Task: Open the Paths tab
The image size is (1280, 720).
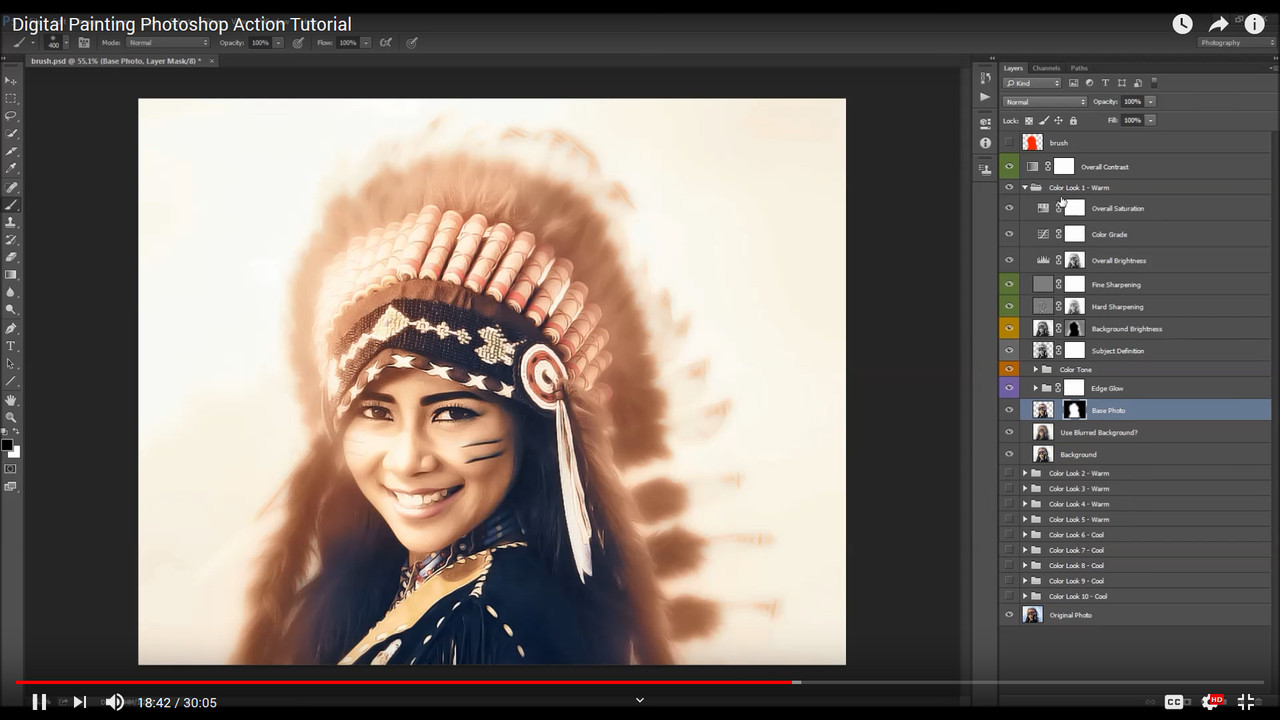Action: pos(1079,68)
